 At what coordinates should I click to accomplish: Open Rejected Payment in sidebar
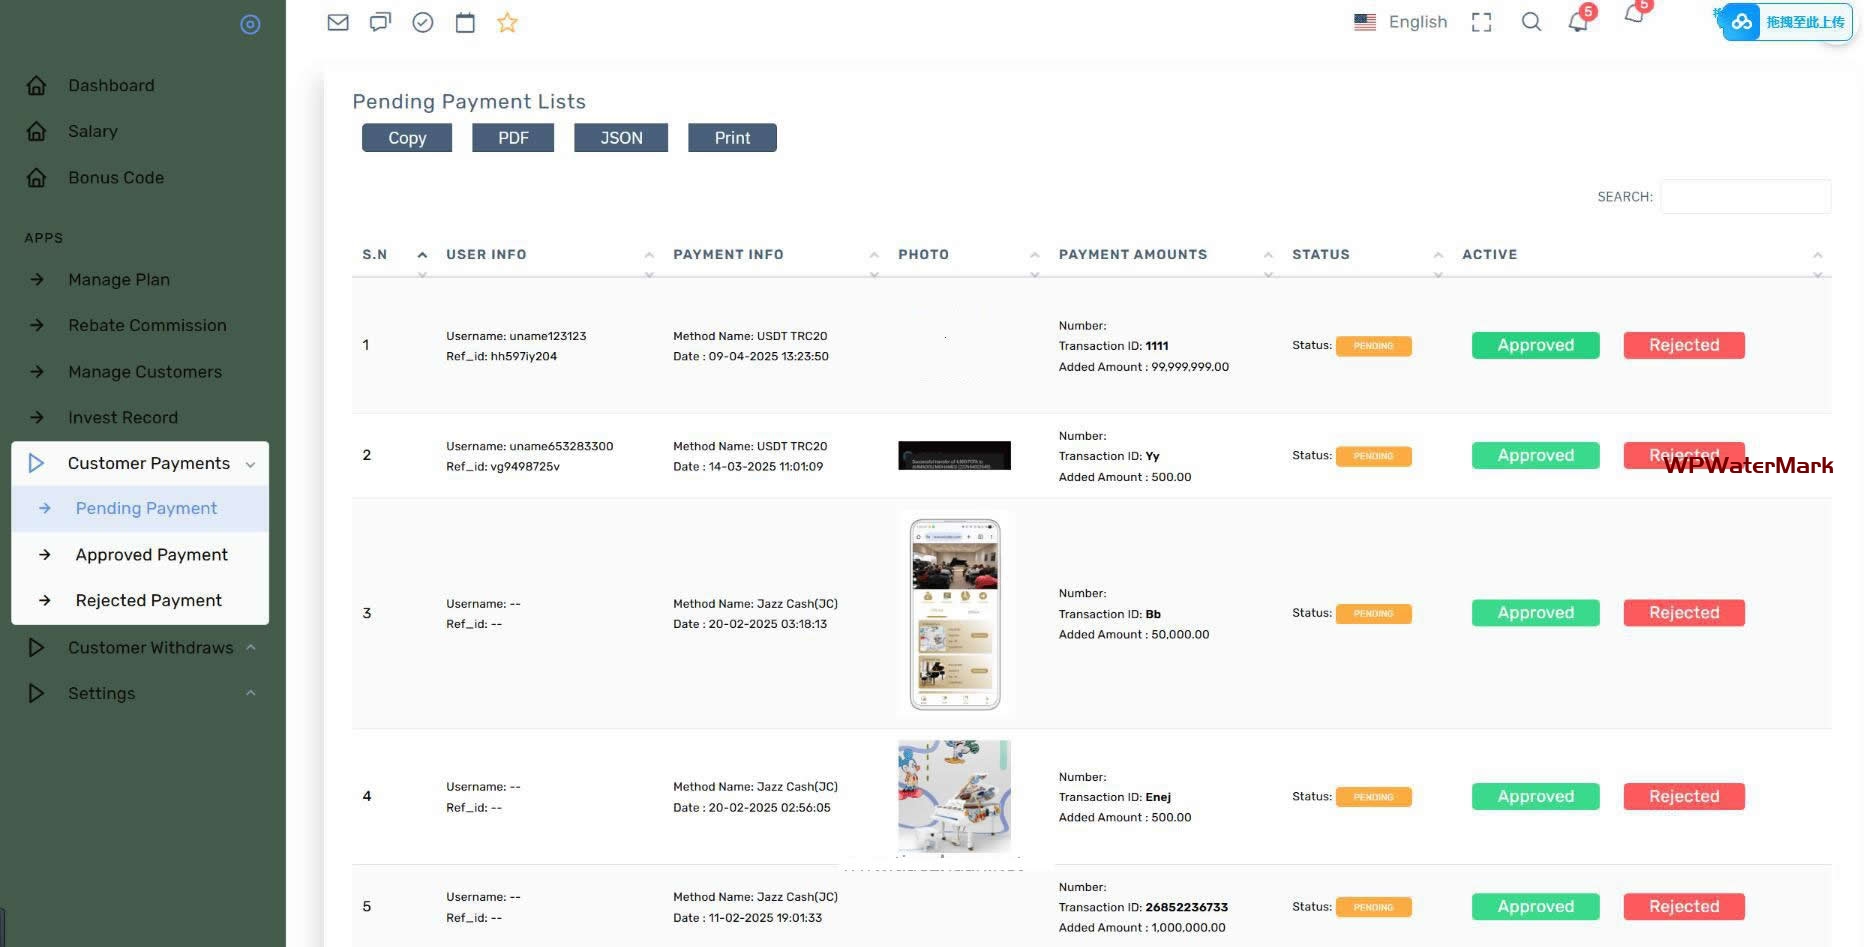point(148,600)
